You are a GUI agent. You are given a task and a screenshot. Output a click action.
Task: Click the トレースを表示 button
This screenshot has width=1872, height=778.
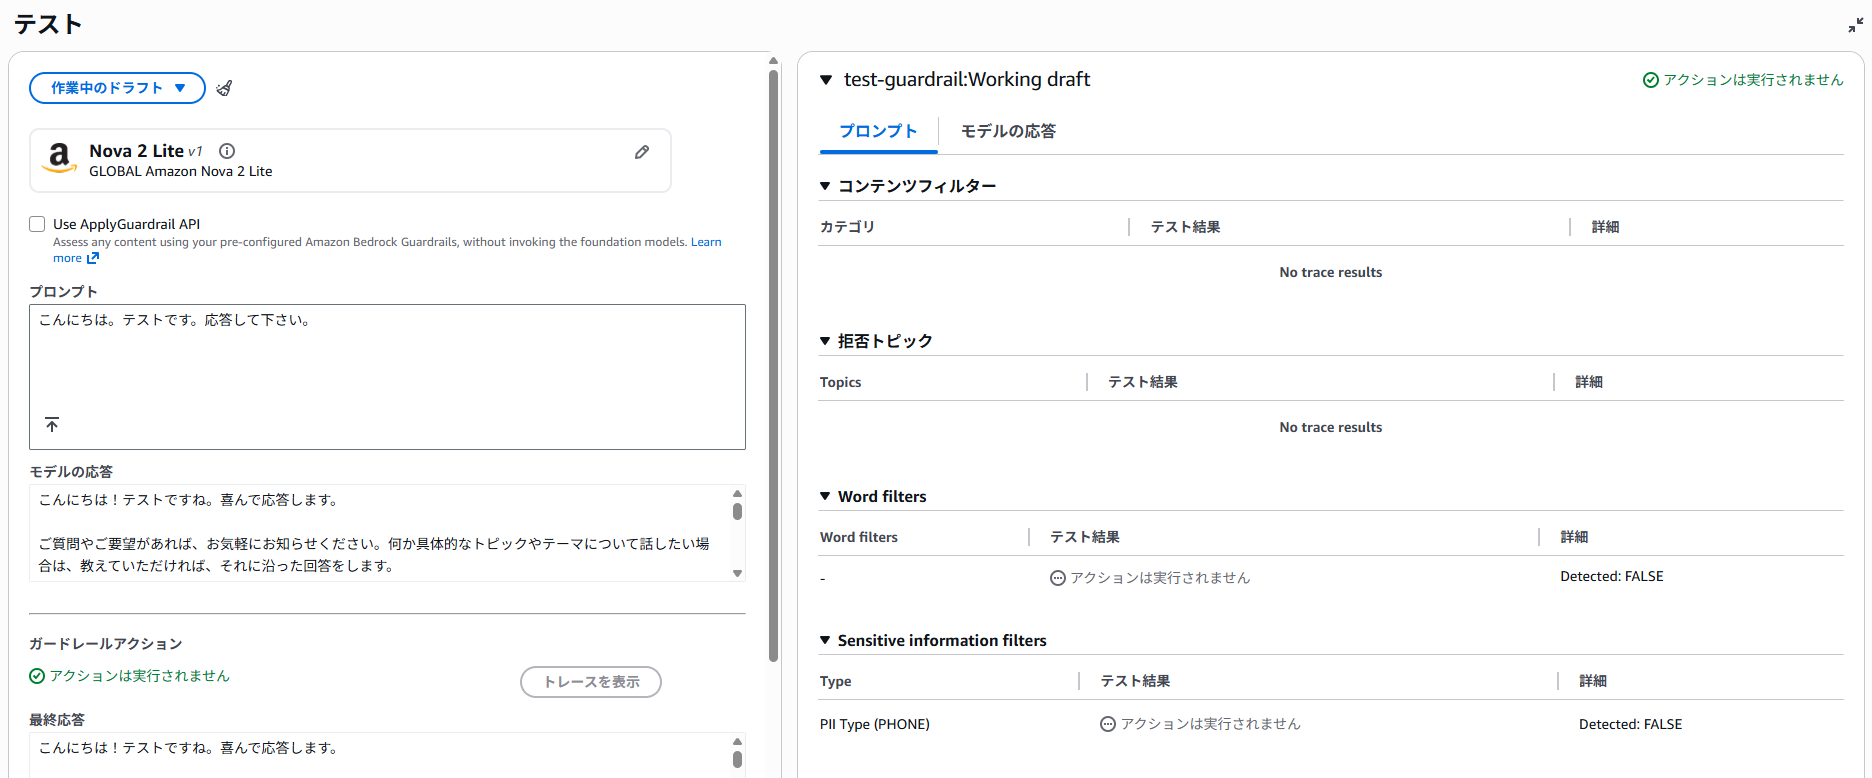(x=591, y=682)
